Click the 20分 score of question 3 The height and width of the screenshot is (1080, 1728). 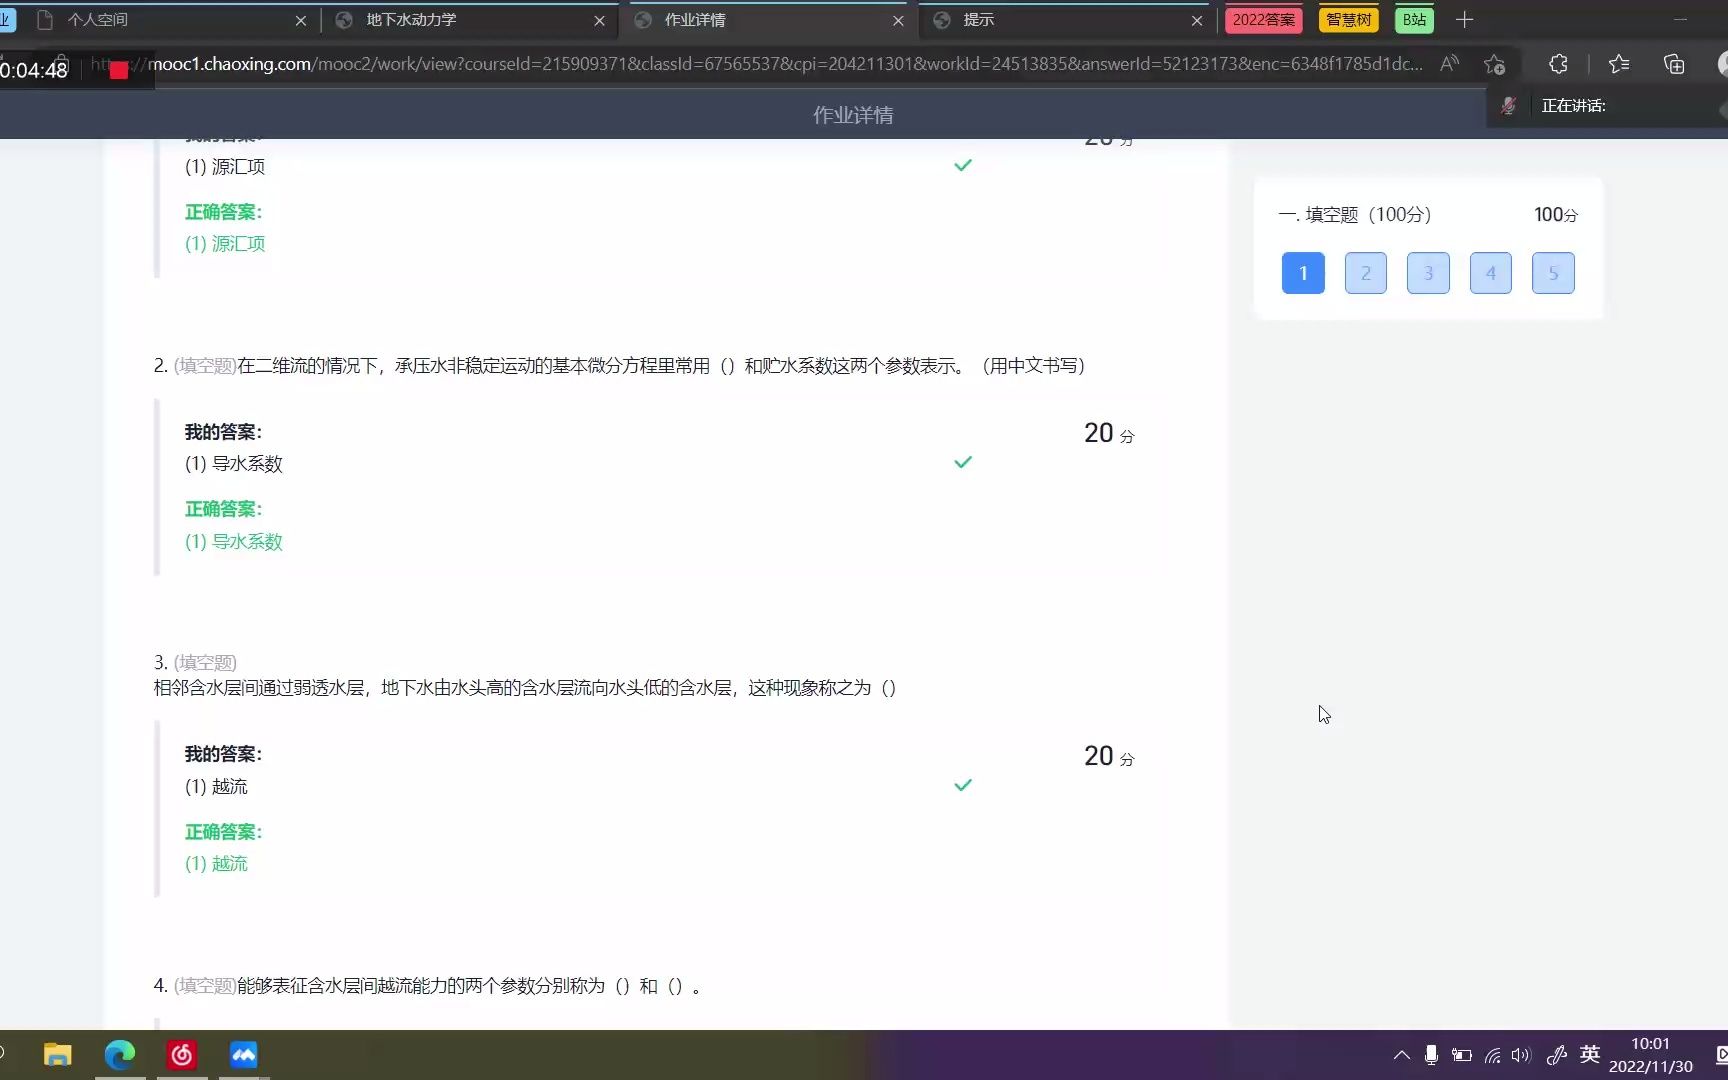click(1109, 757)
